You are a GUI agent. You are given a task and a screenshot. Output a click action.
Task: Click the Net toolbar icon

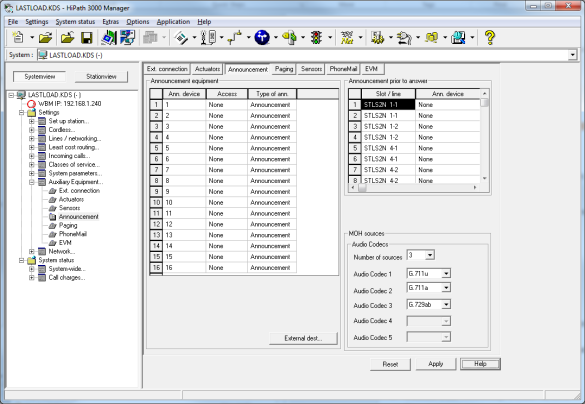(x=347, y=38)
